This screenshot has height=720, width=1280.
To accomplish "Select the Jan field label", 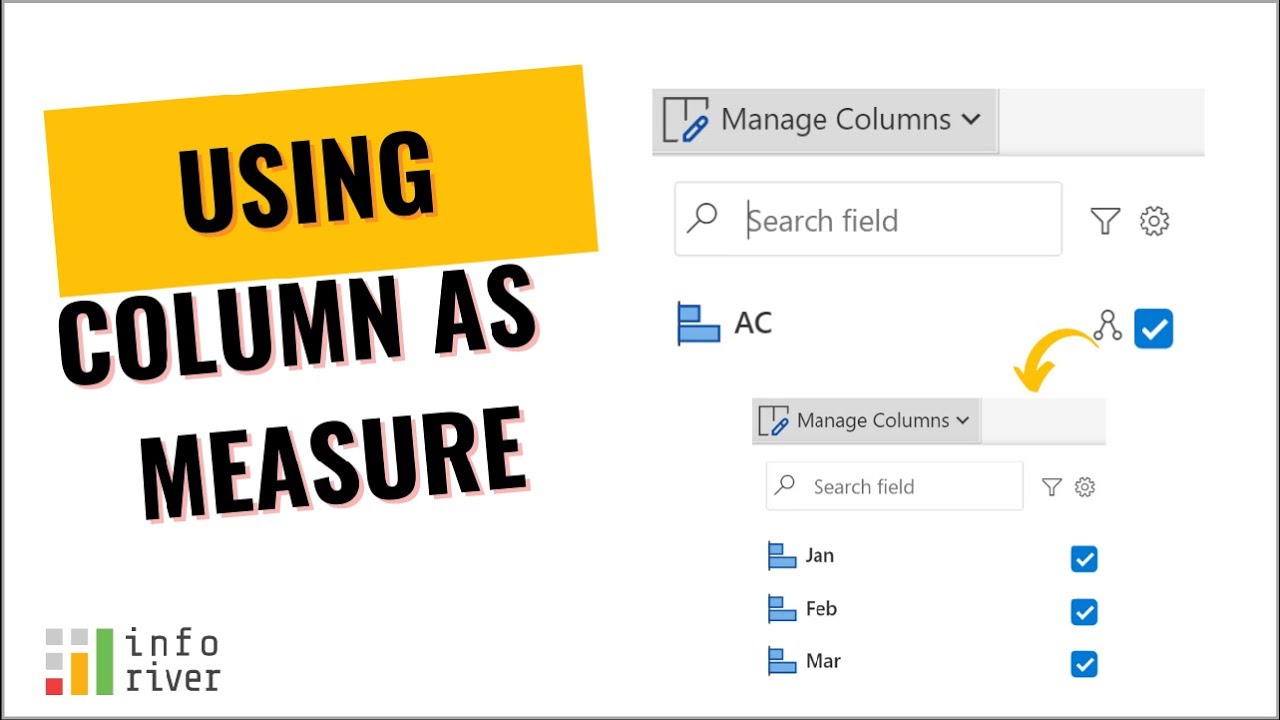I will pos(820,555).
